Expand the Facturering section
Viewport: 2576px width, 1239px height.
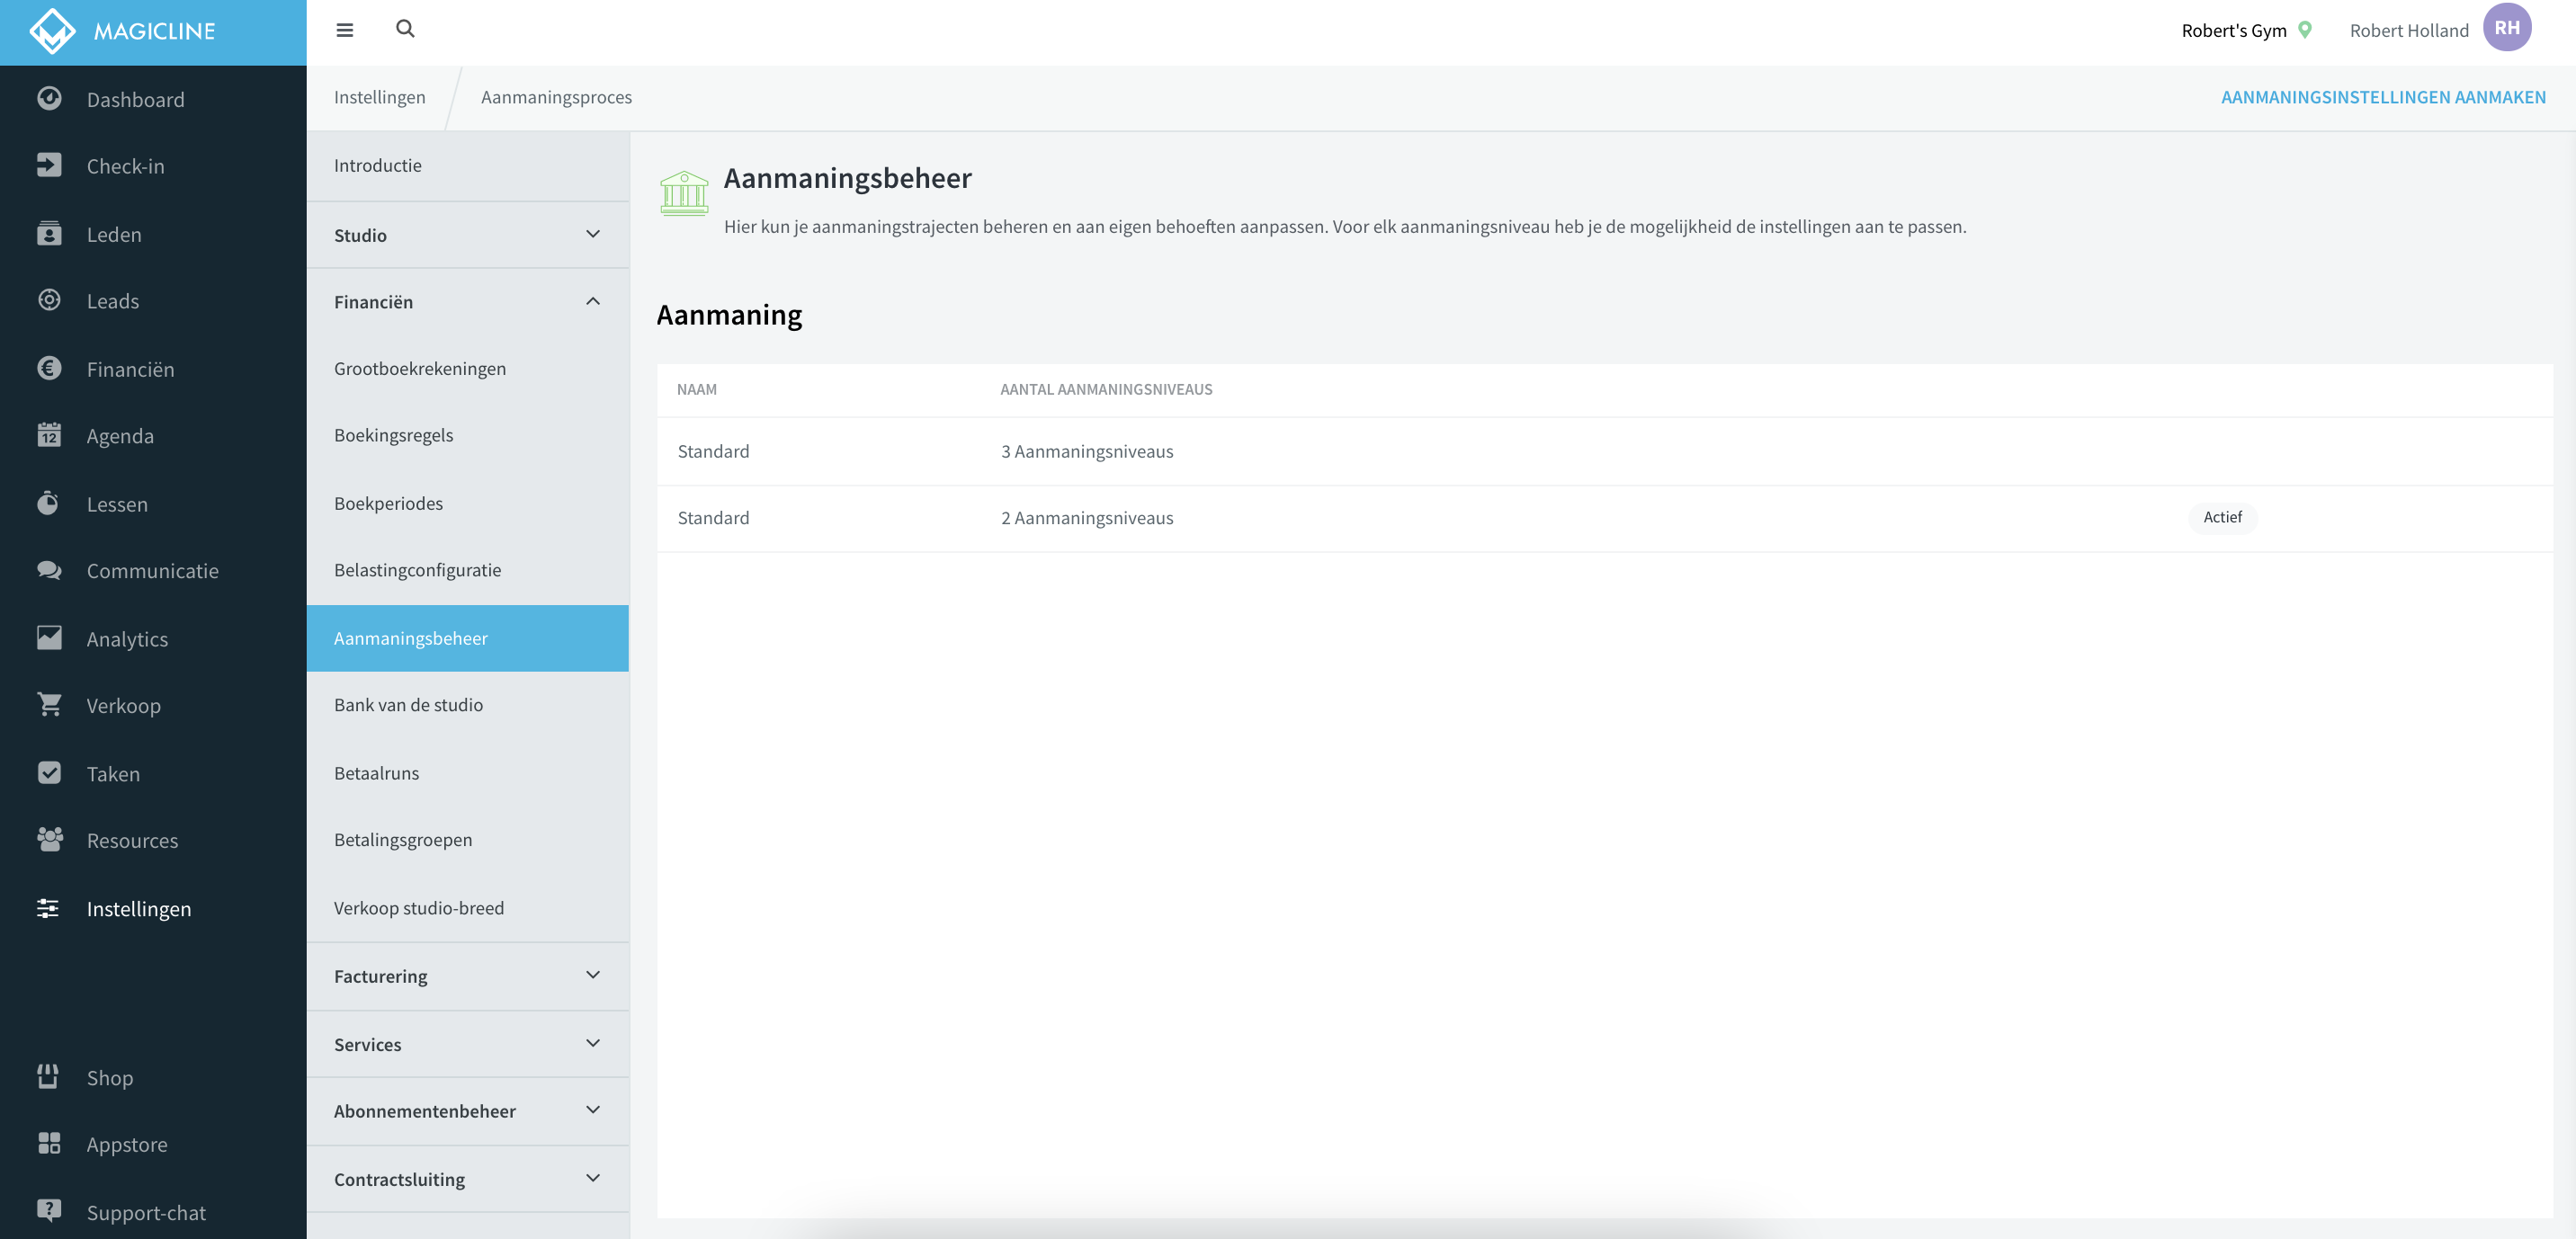(468, 976)
